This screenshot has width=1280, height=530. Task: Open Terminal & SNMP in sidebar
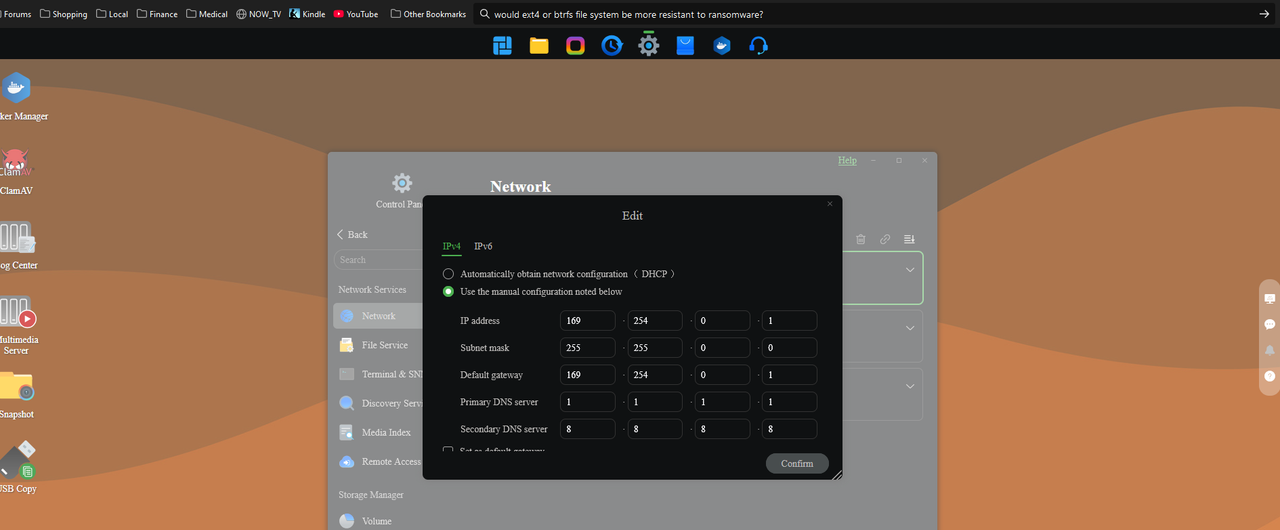(x=379, y=374)
